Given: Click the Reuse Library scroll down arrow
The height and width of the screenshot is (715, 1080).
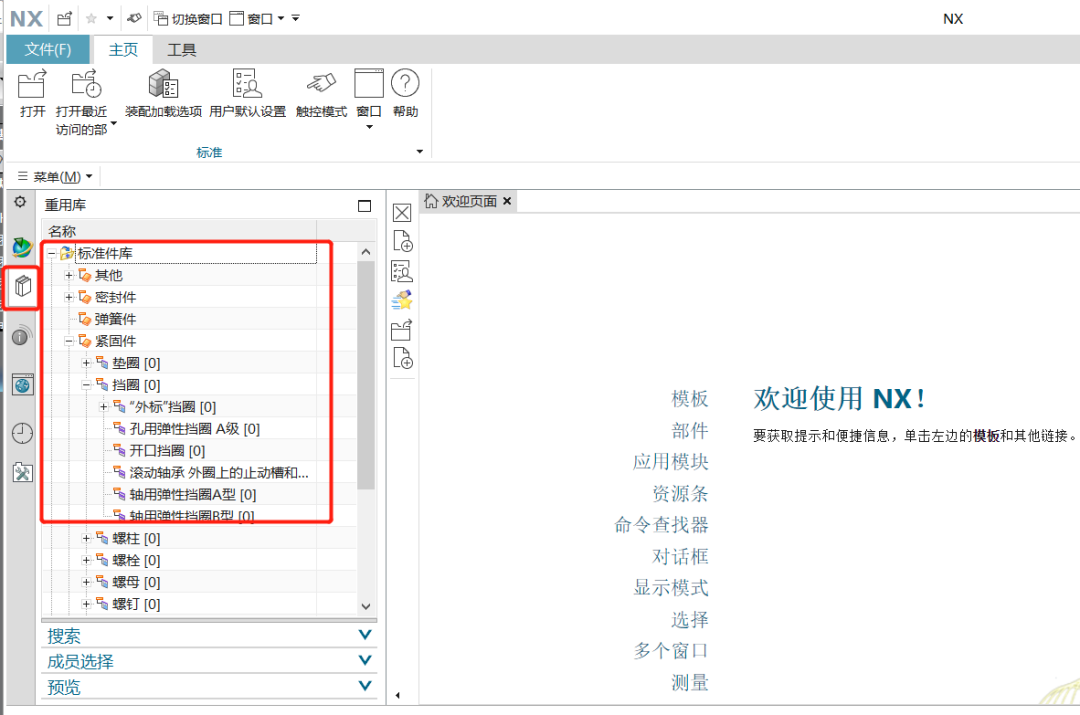Looking at the screenshot, I should point(366,606).
